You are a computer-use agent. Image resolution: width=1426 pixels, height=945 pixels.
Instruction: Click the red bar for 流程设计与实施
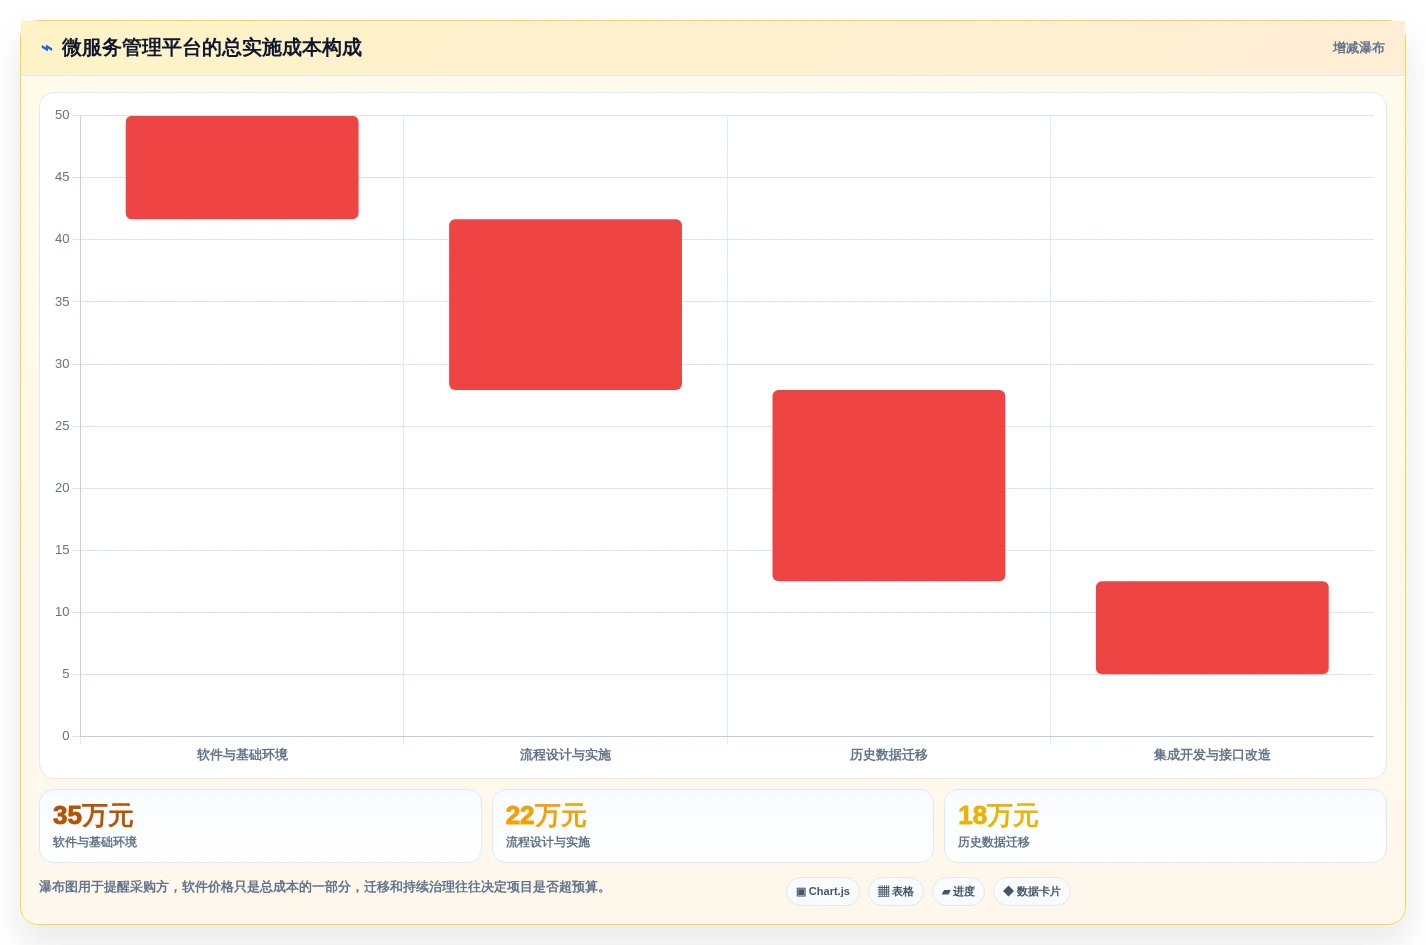coord(565,305)
